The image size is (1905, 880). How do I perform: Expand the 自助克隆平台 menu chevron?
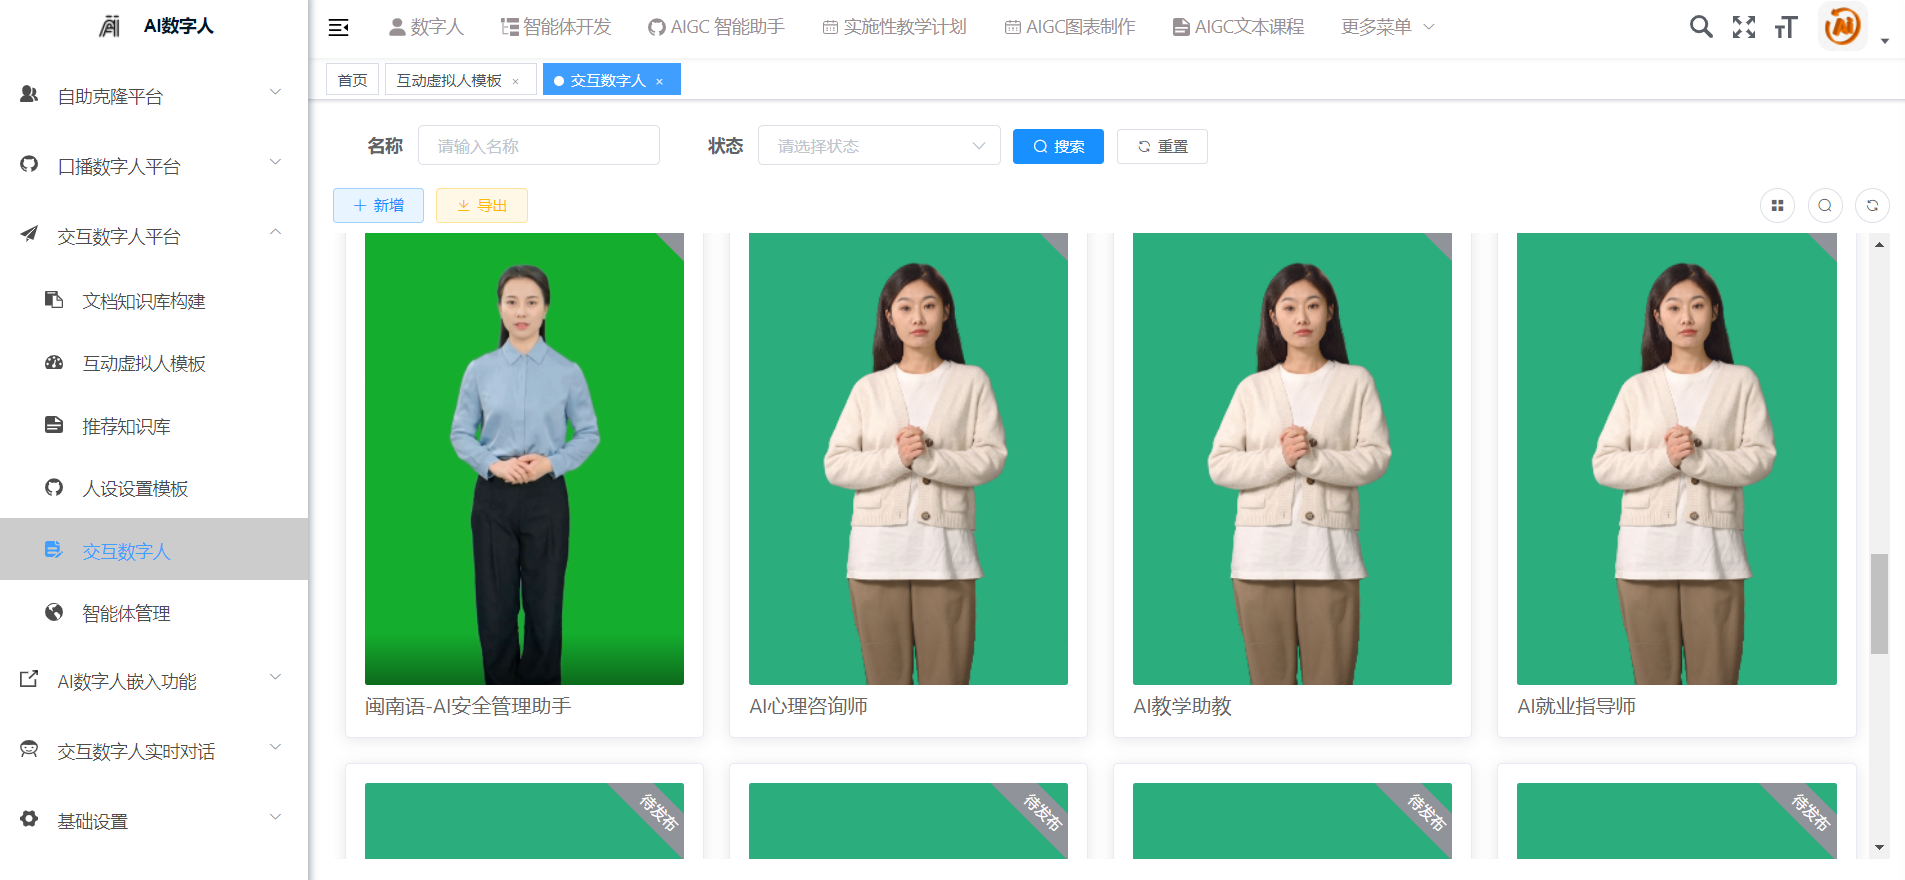click(276, 92)
